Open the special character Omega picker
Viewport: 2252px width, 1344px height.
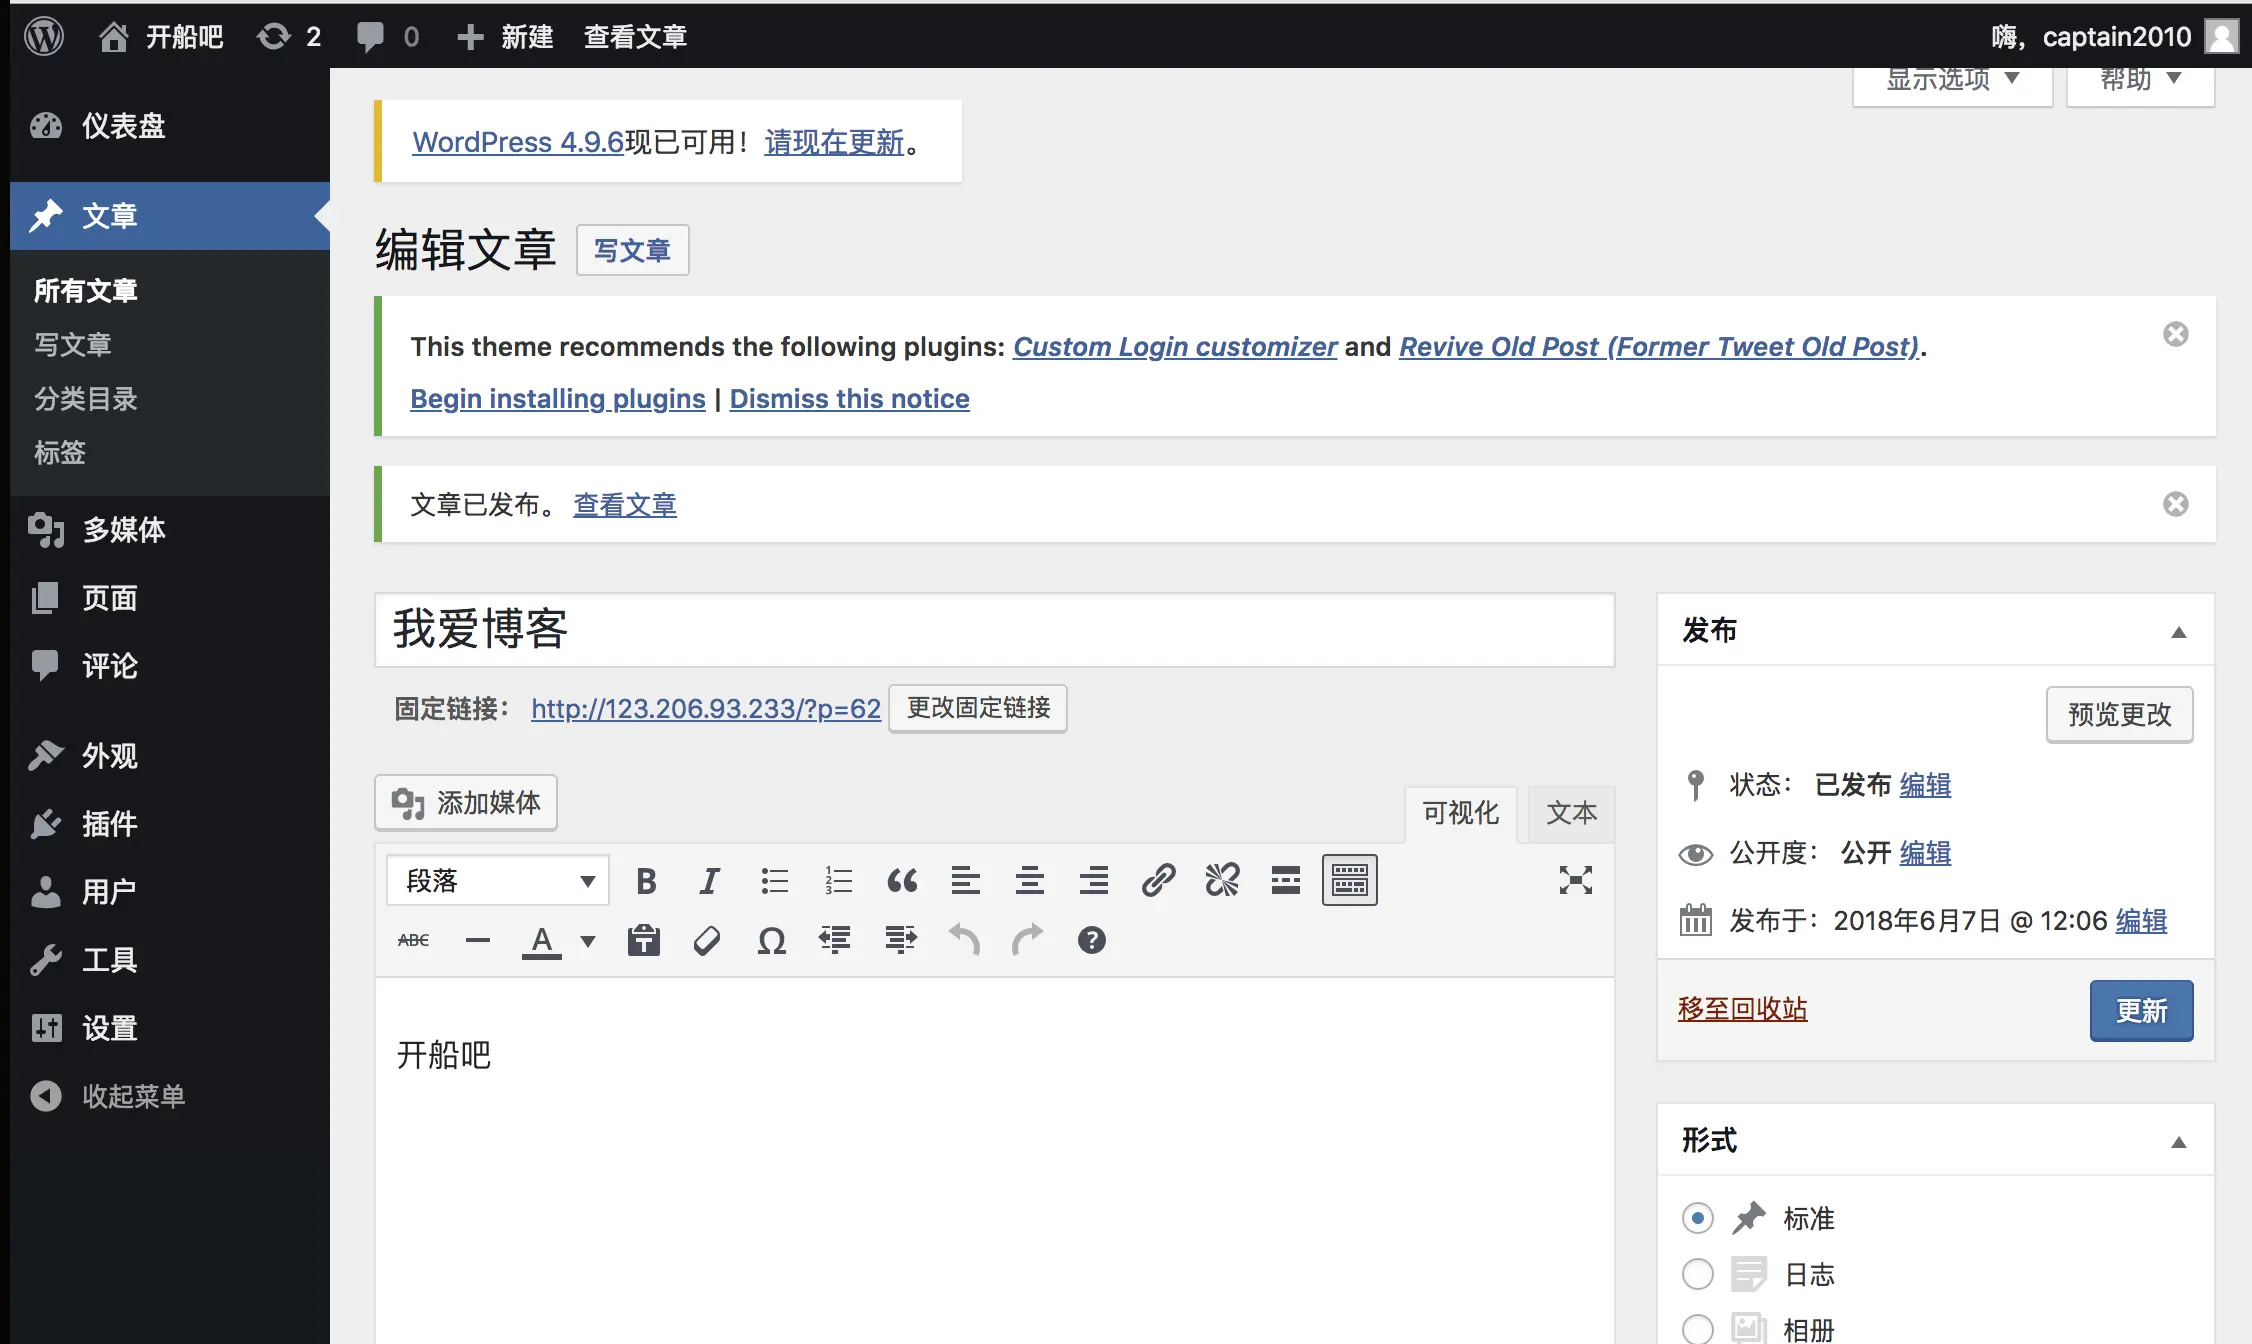(771, 941)
